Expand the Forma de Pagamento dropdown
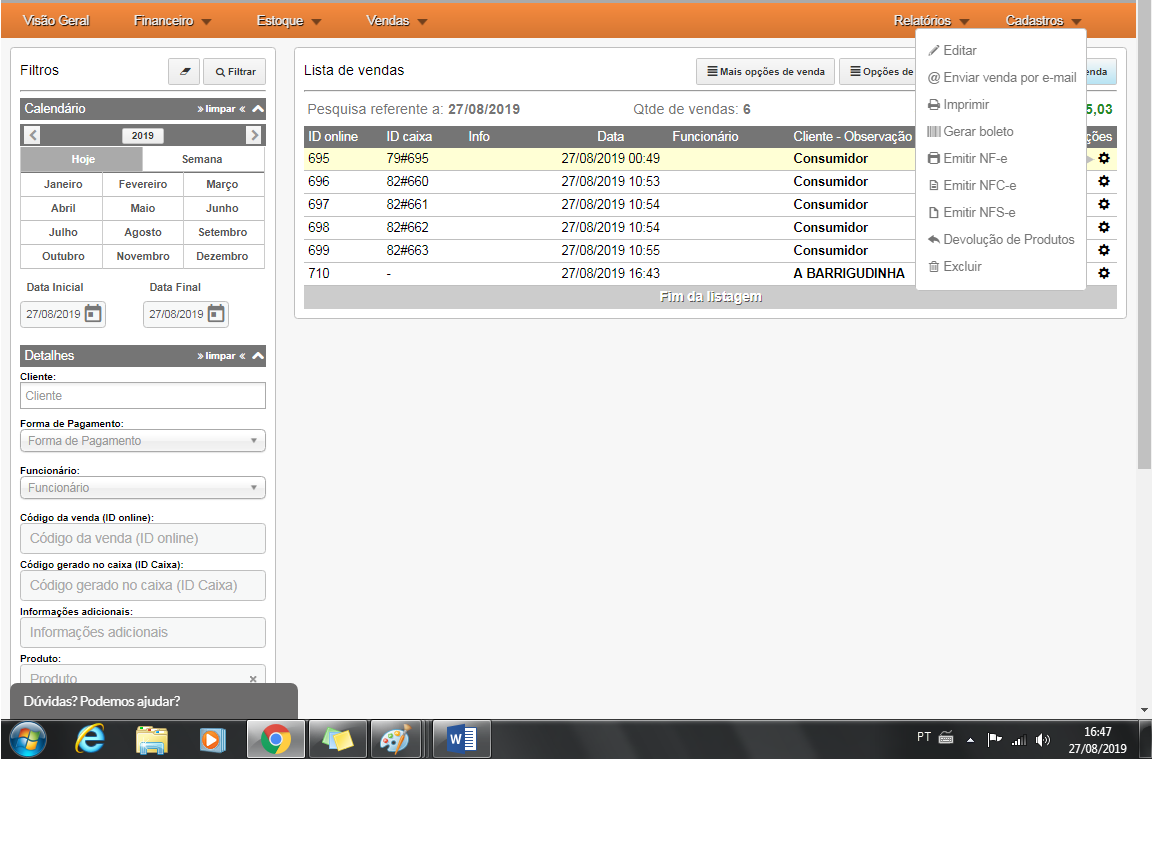Screen dimensions: 1152x864 click(x=143, y=441)
